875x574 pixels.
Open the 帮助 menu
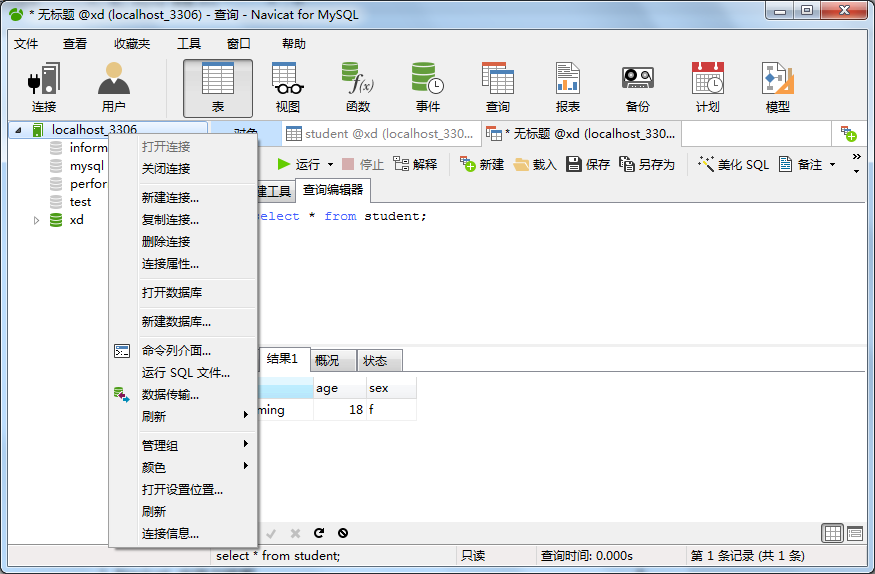(294, 44)
